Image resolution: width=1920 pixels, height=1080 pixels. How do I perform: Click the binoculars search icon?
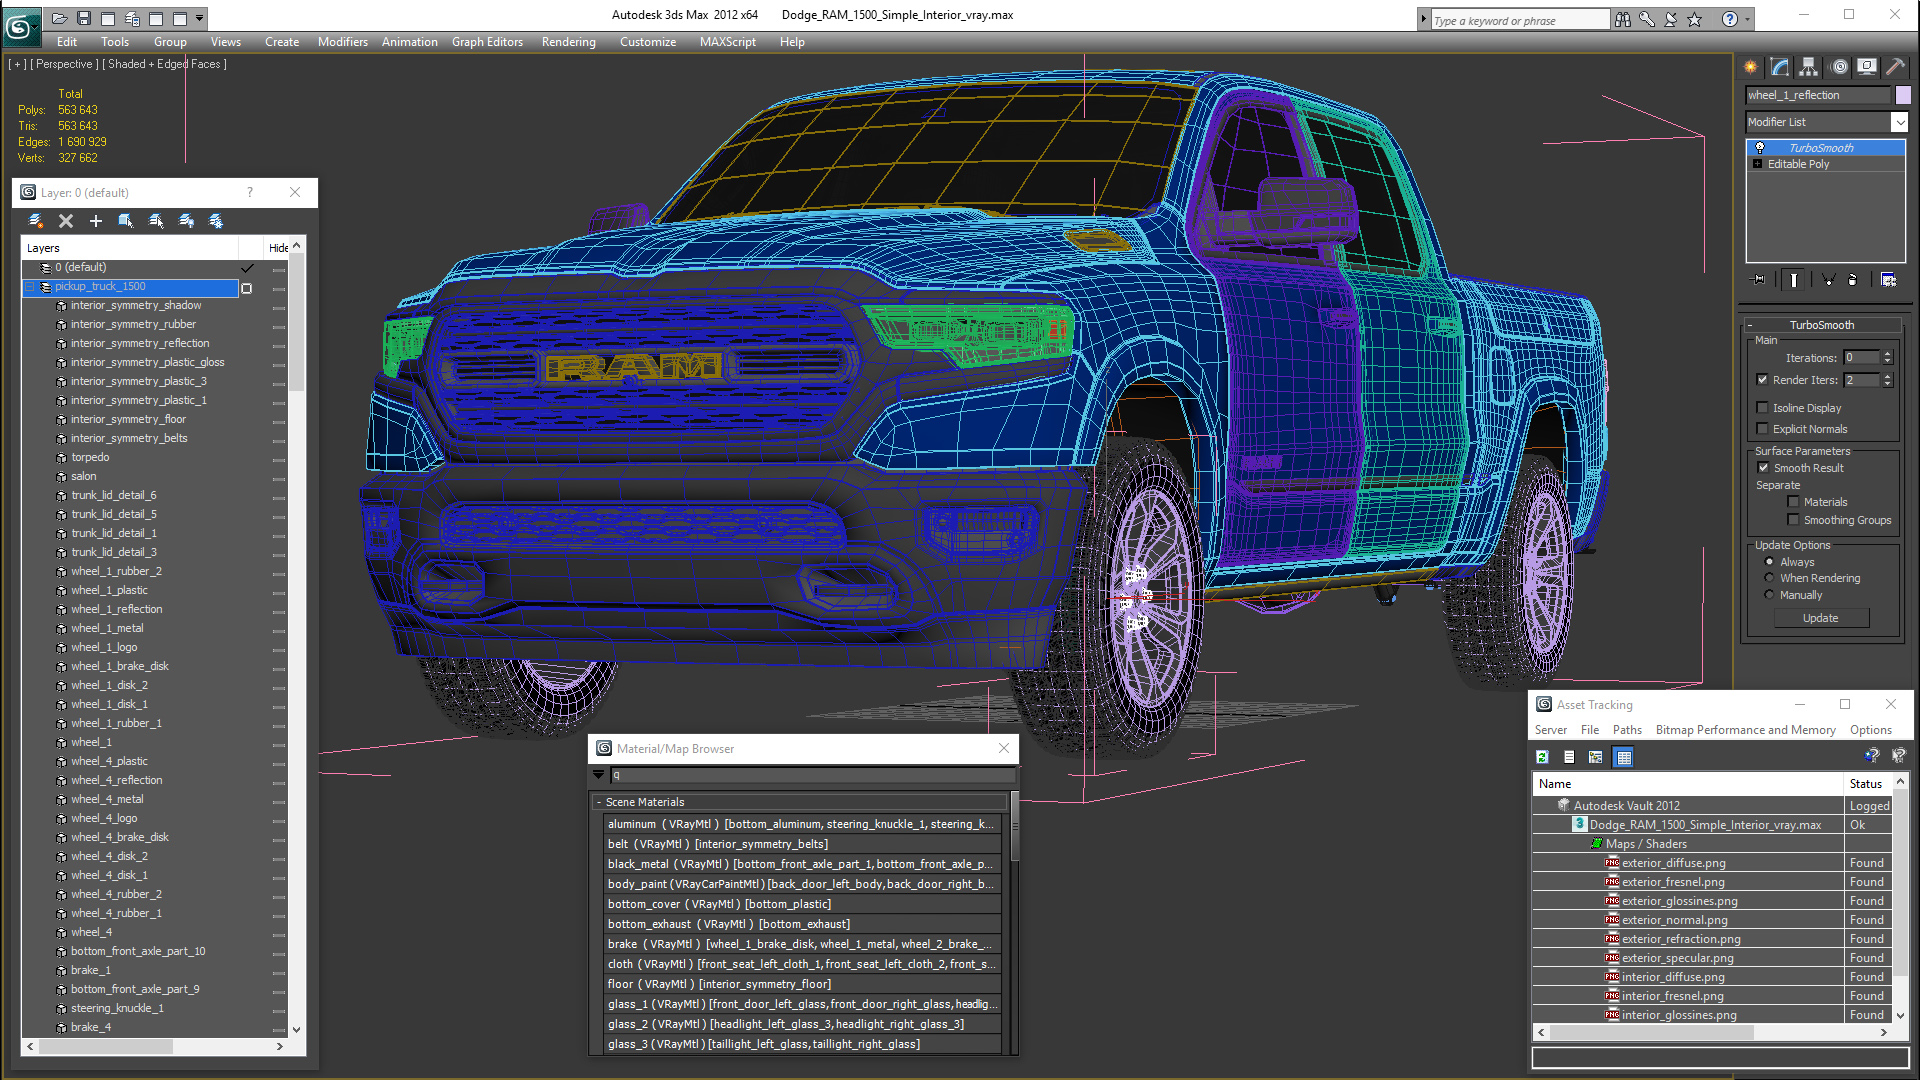click(x=1623, y=20)
